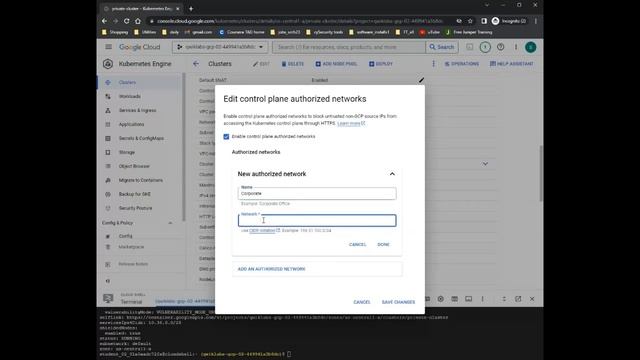This screenshot has width=640, height=360.
Task: Click Save Changes in the dialog
Action: click(398, 302)
